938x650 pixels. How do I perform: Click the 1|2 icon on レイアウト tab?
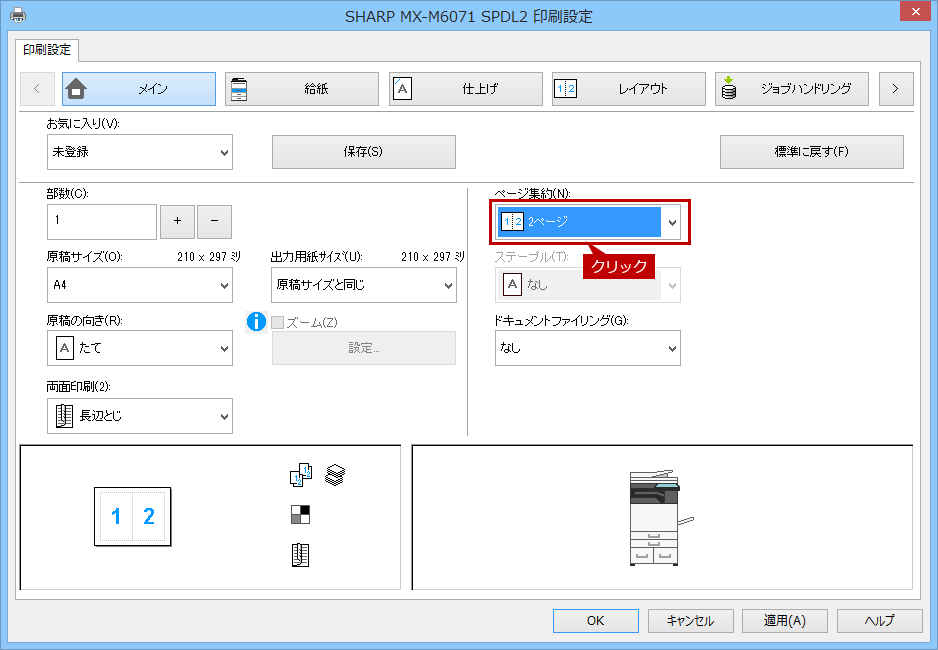point(565,89)
